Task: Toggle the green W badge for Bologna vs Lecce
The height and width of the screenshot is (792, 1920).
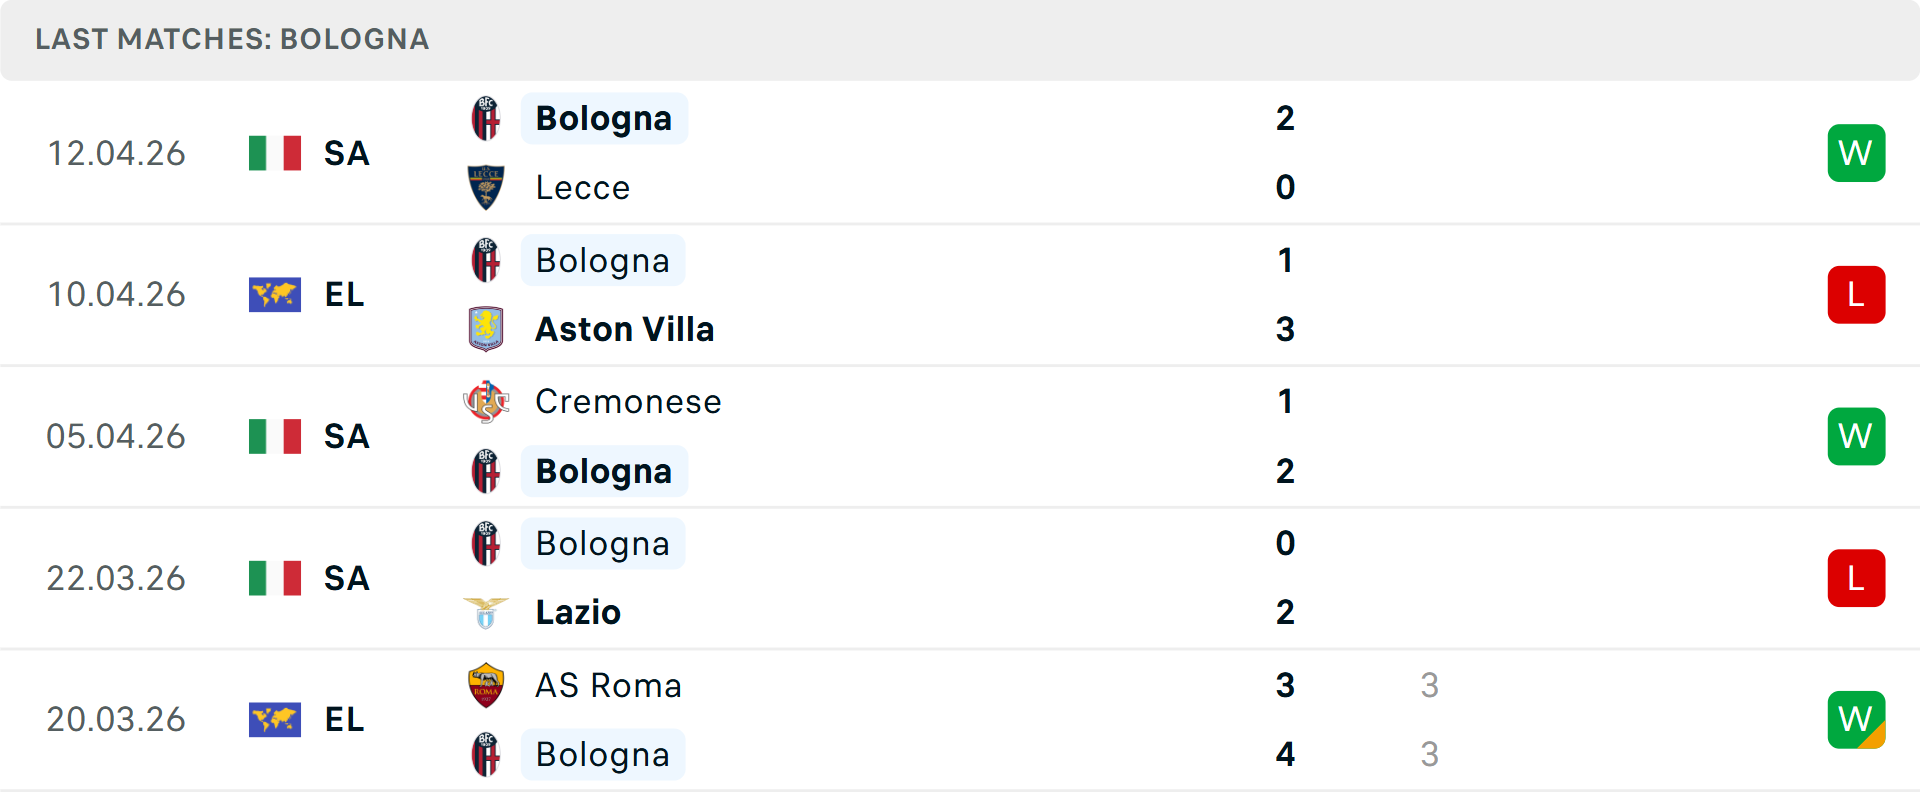Action: point(1856,152)
